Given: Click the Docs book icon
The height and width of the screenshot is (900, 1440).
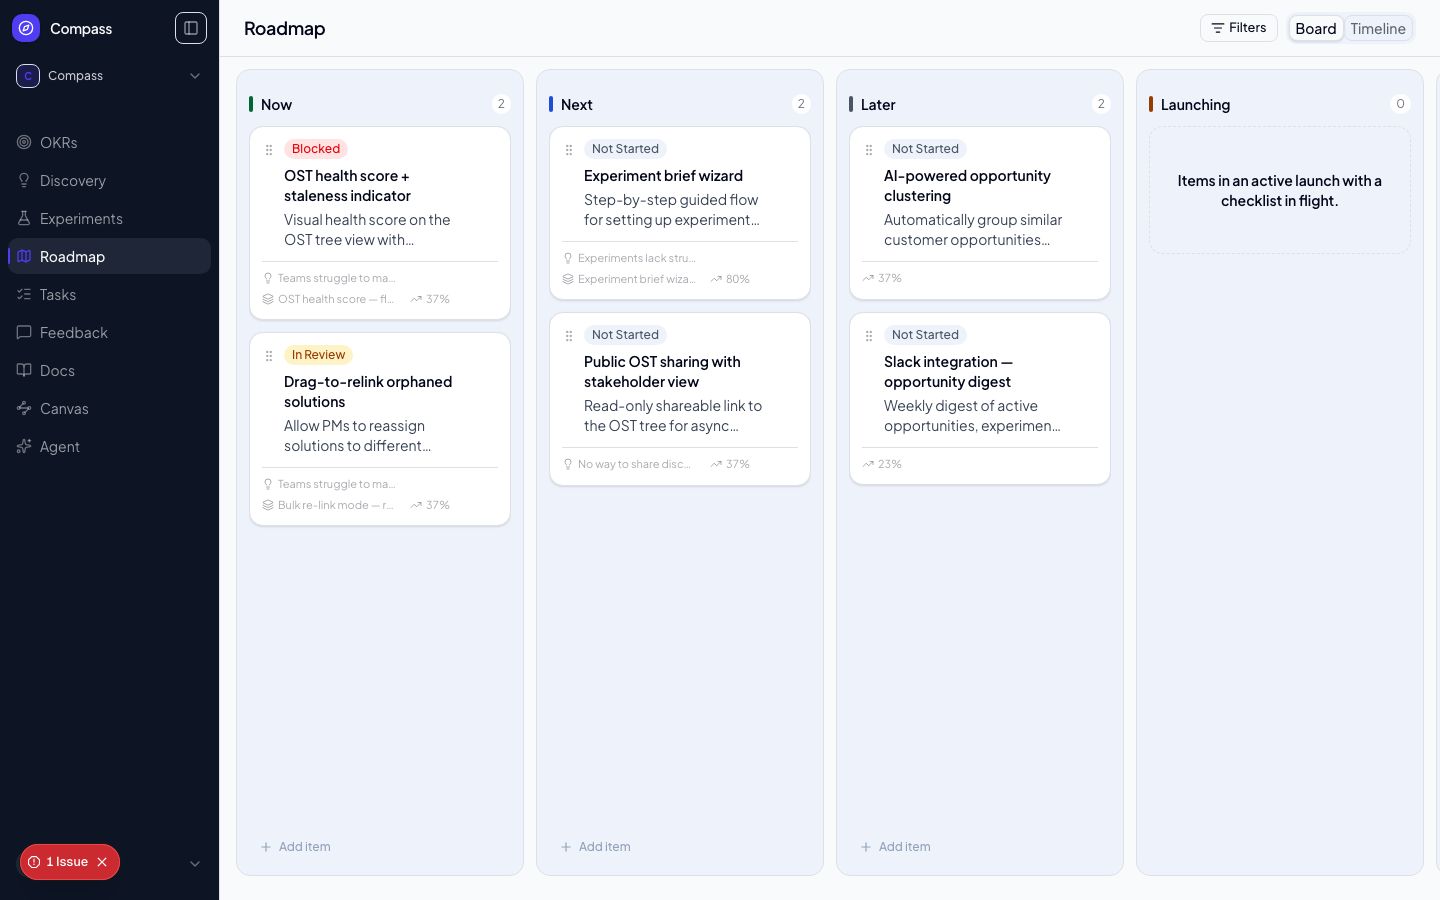Looking at the screenshot, I should (x=24, y=370).
